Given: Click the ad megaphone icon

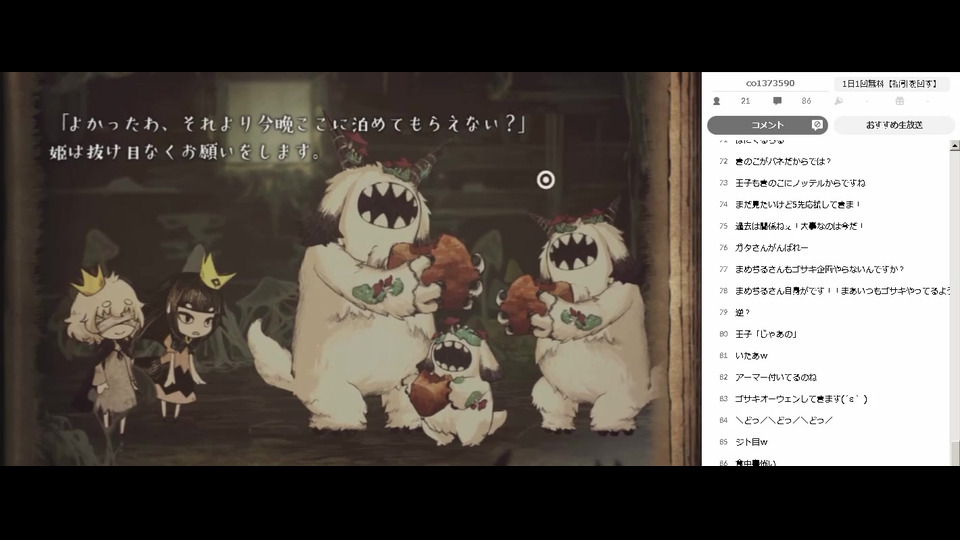Looking at the screenshot, I should (838, 101).
